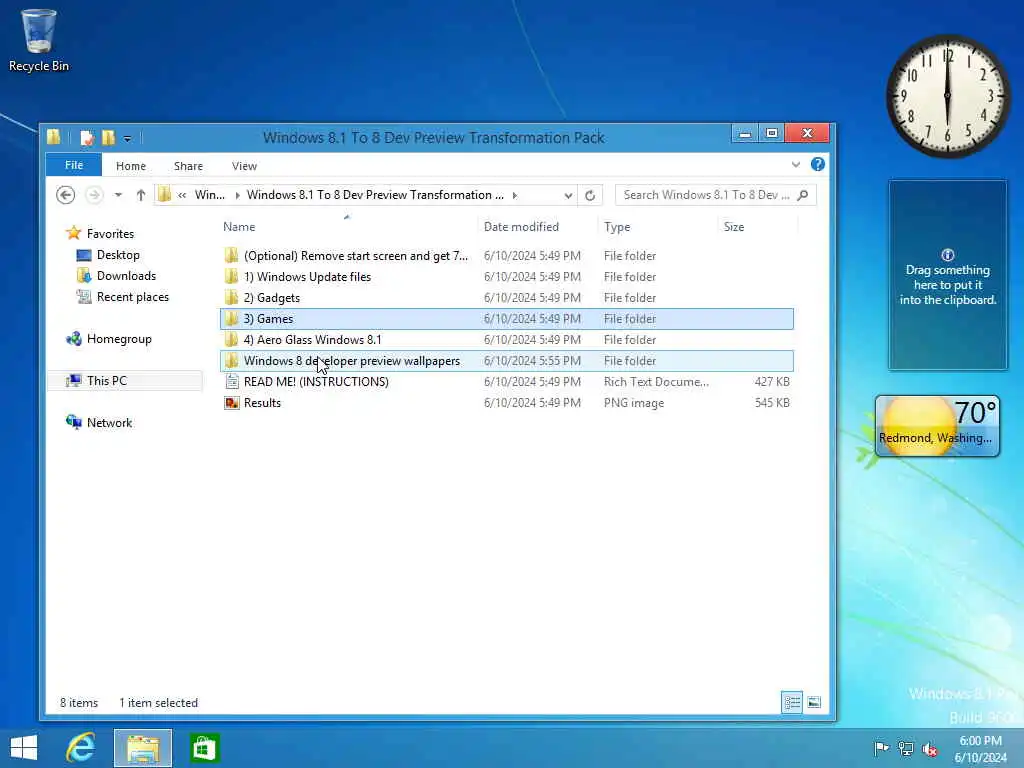This screenshot has width=1024, height=768.
Task: Open the recent locations dropdown arrow
Action: [118, 195]
